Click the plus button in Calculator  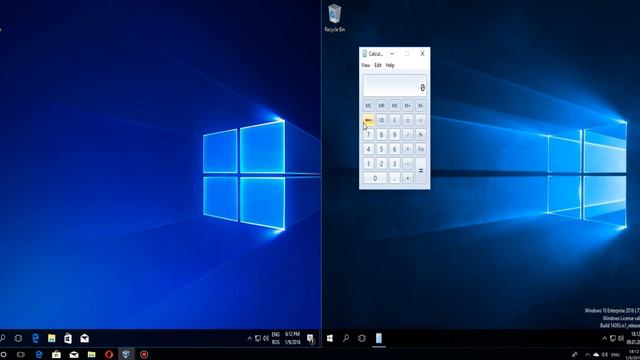(x=407, y=178)
